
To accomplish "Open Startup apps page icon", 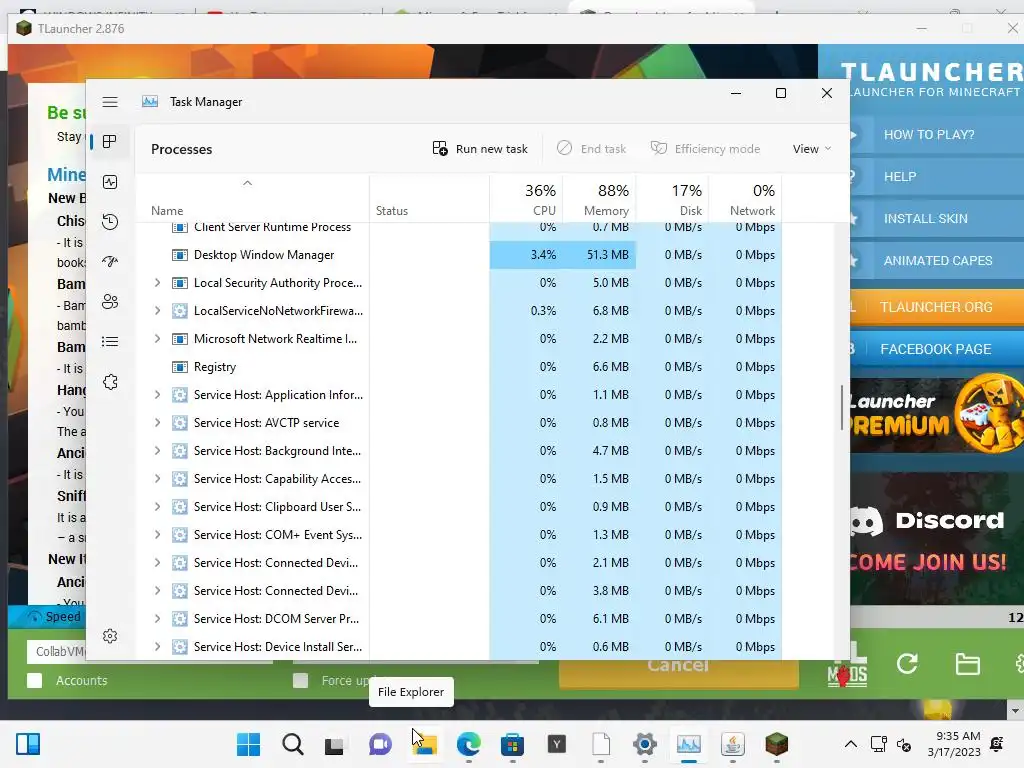I will point(110,261).
